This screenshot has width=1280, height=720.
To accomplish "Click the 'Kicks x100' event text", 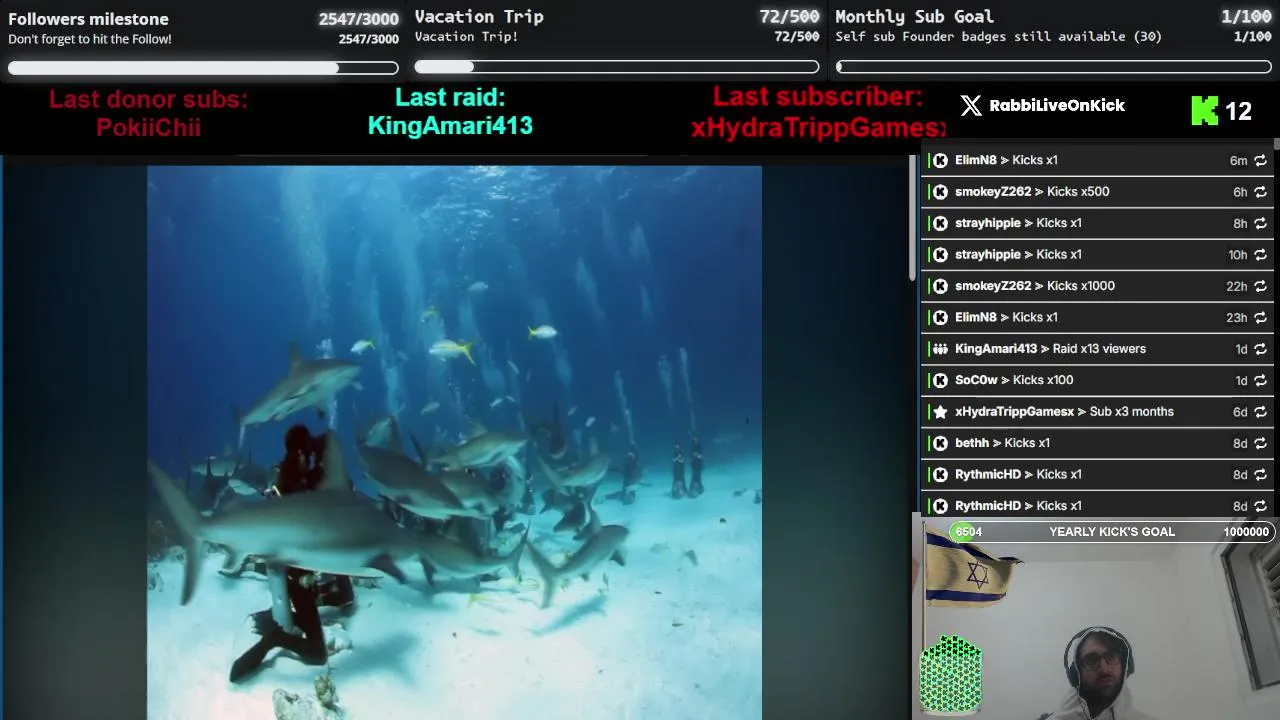I will [x=1043, y=380].
